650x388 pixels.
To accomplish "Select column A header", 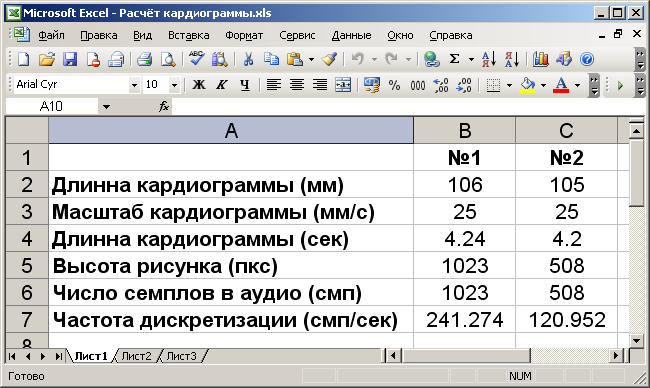I will tap(231, 131).
